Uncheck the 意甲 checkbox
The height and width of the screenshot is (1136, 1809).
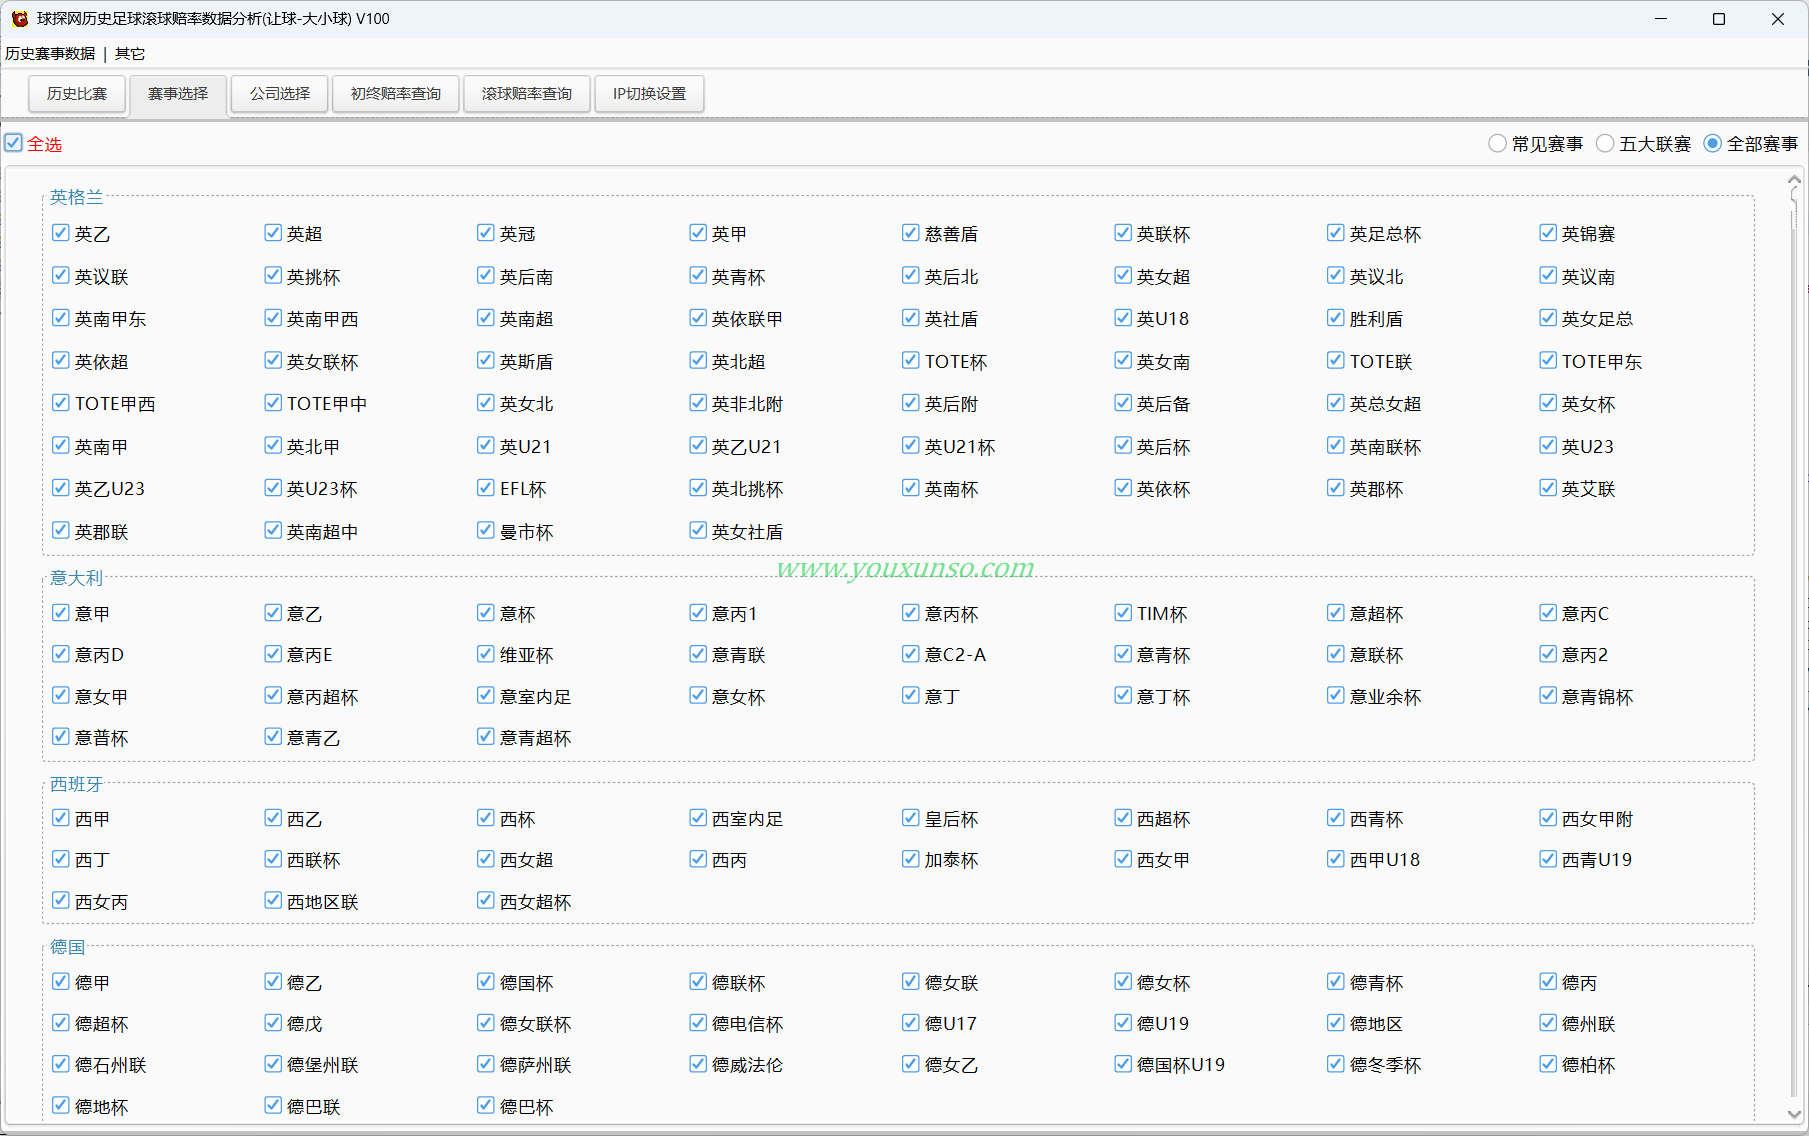click(61, 613)
